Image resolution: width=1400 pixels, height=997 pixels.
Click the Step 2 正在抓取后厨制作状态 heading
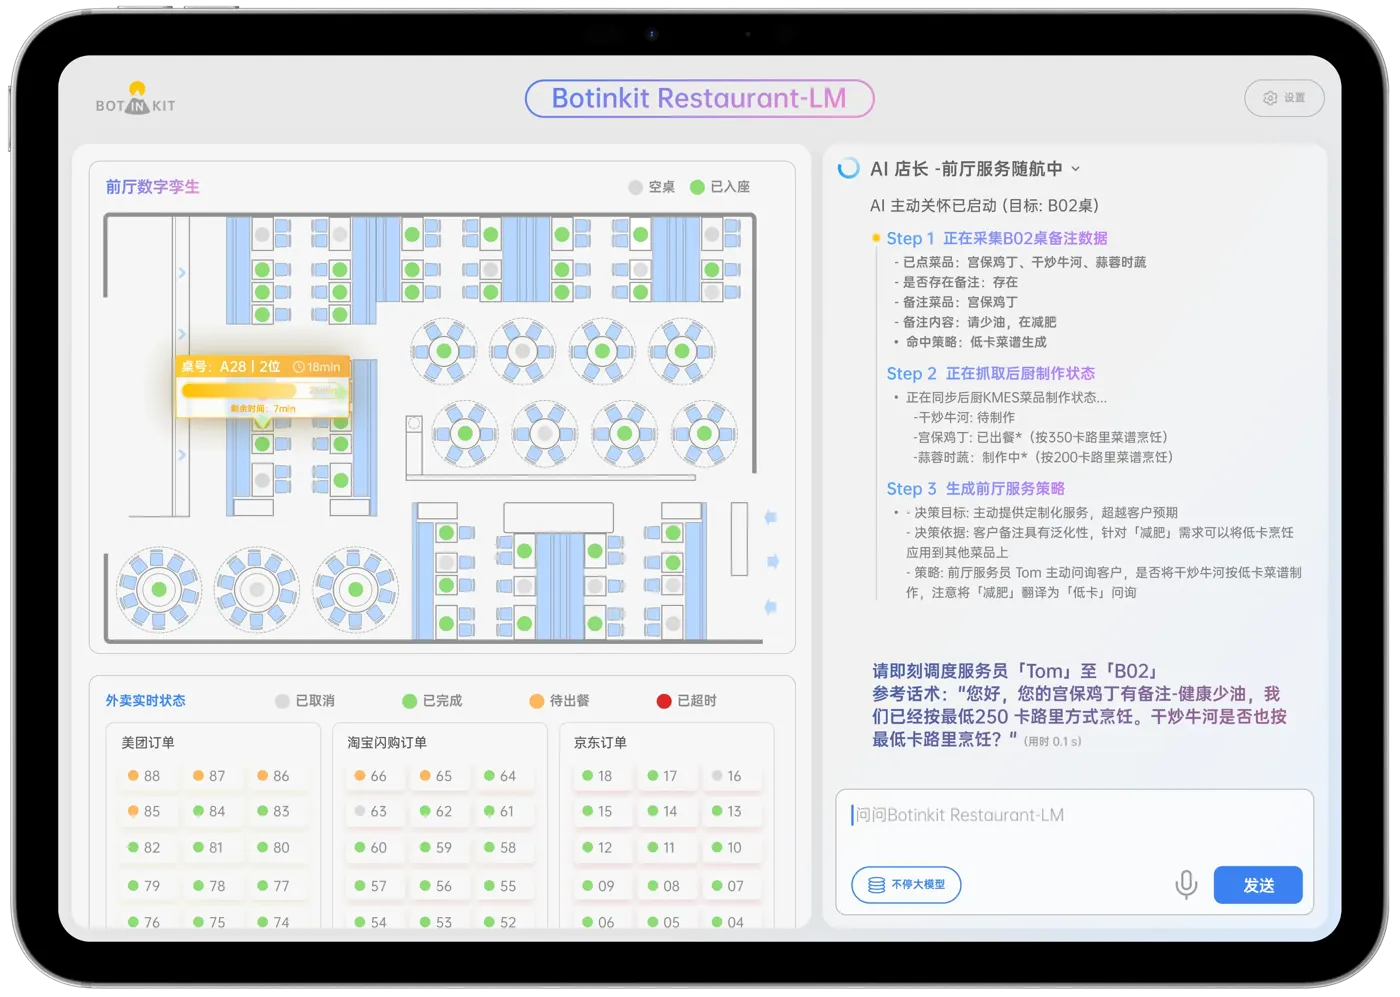pyautogui.click(x=991, y=373)
